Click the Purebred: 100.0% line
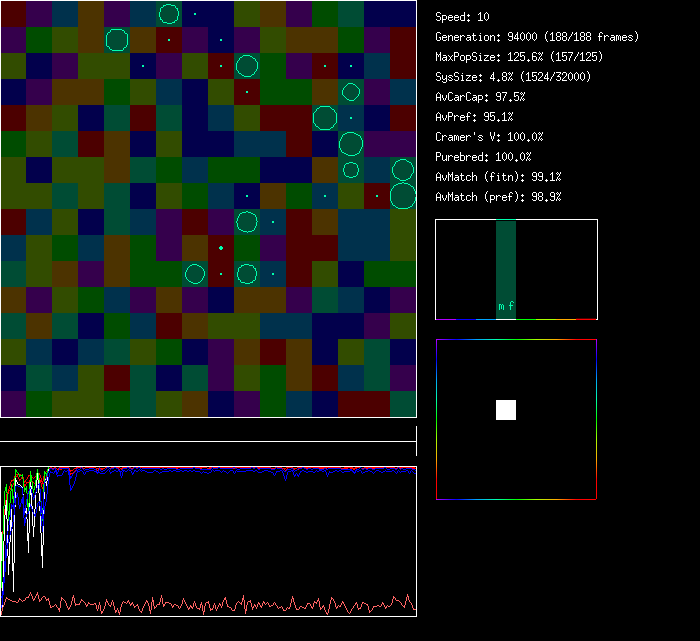This screenshot has width=700, height=641. tap(484, 157)
